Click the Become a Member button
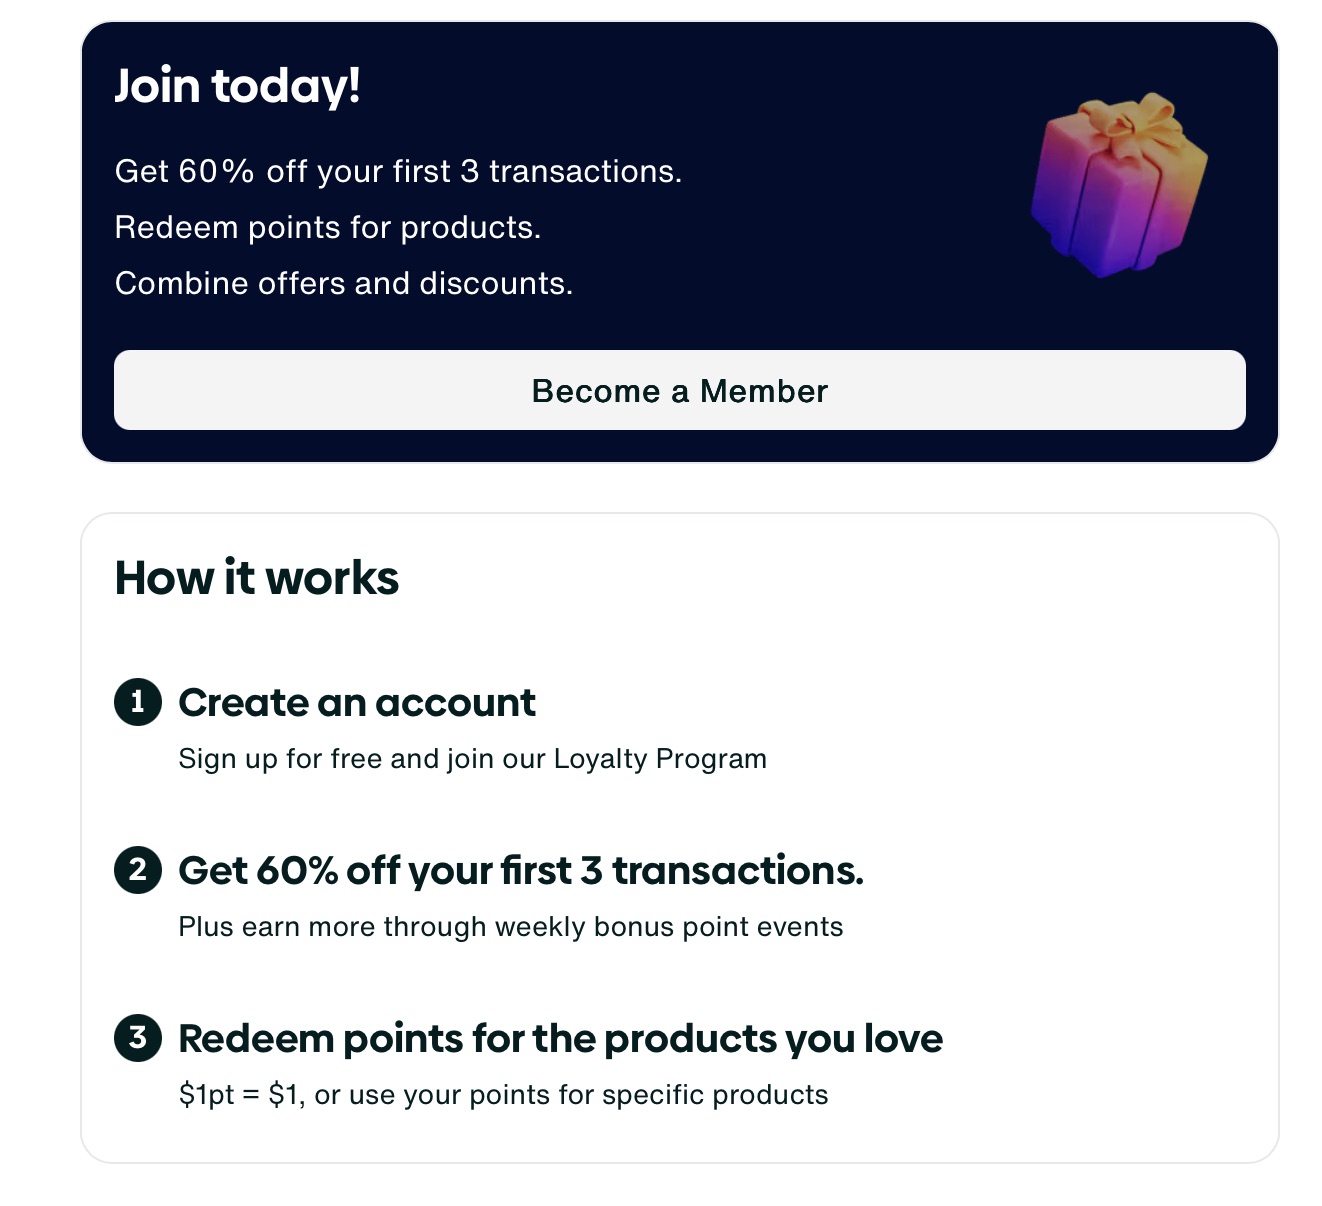1322x1206 pixels. click(x=680, y=390)
